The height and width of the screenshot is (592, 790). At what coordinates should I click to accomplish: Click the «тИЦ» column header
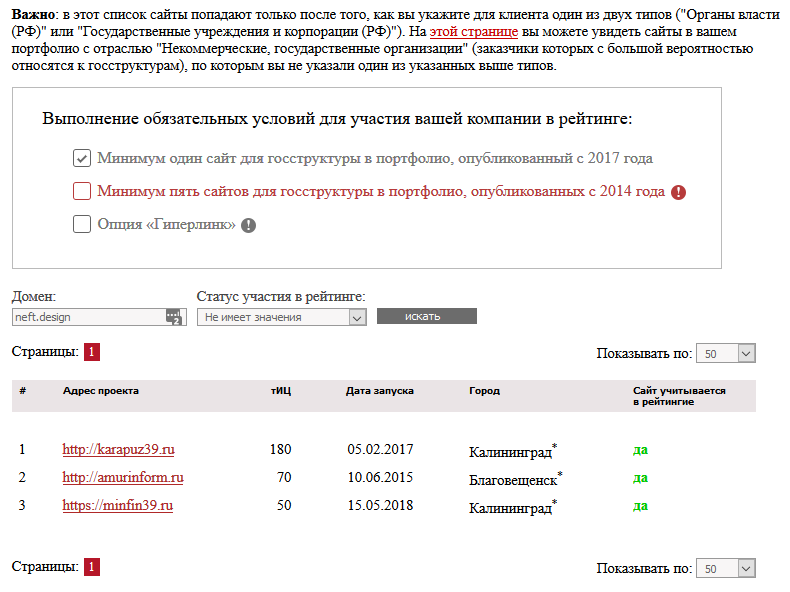click(281, 391)
